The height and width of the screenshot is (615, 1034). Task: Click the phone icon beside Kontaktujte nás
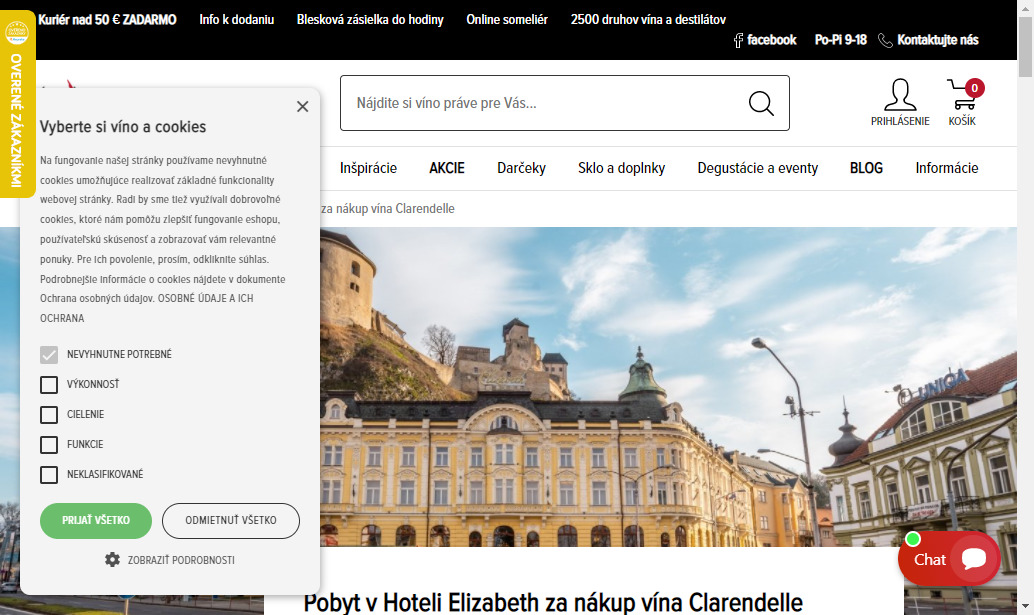click(x=886, y=40)
